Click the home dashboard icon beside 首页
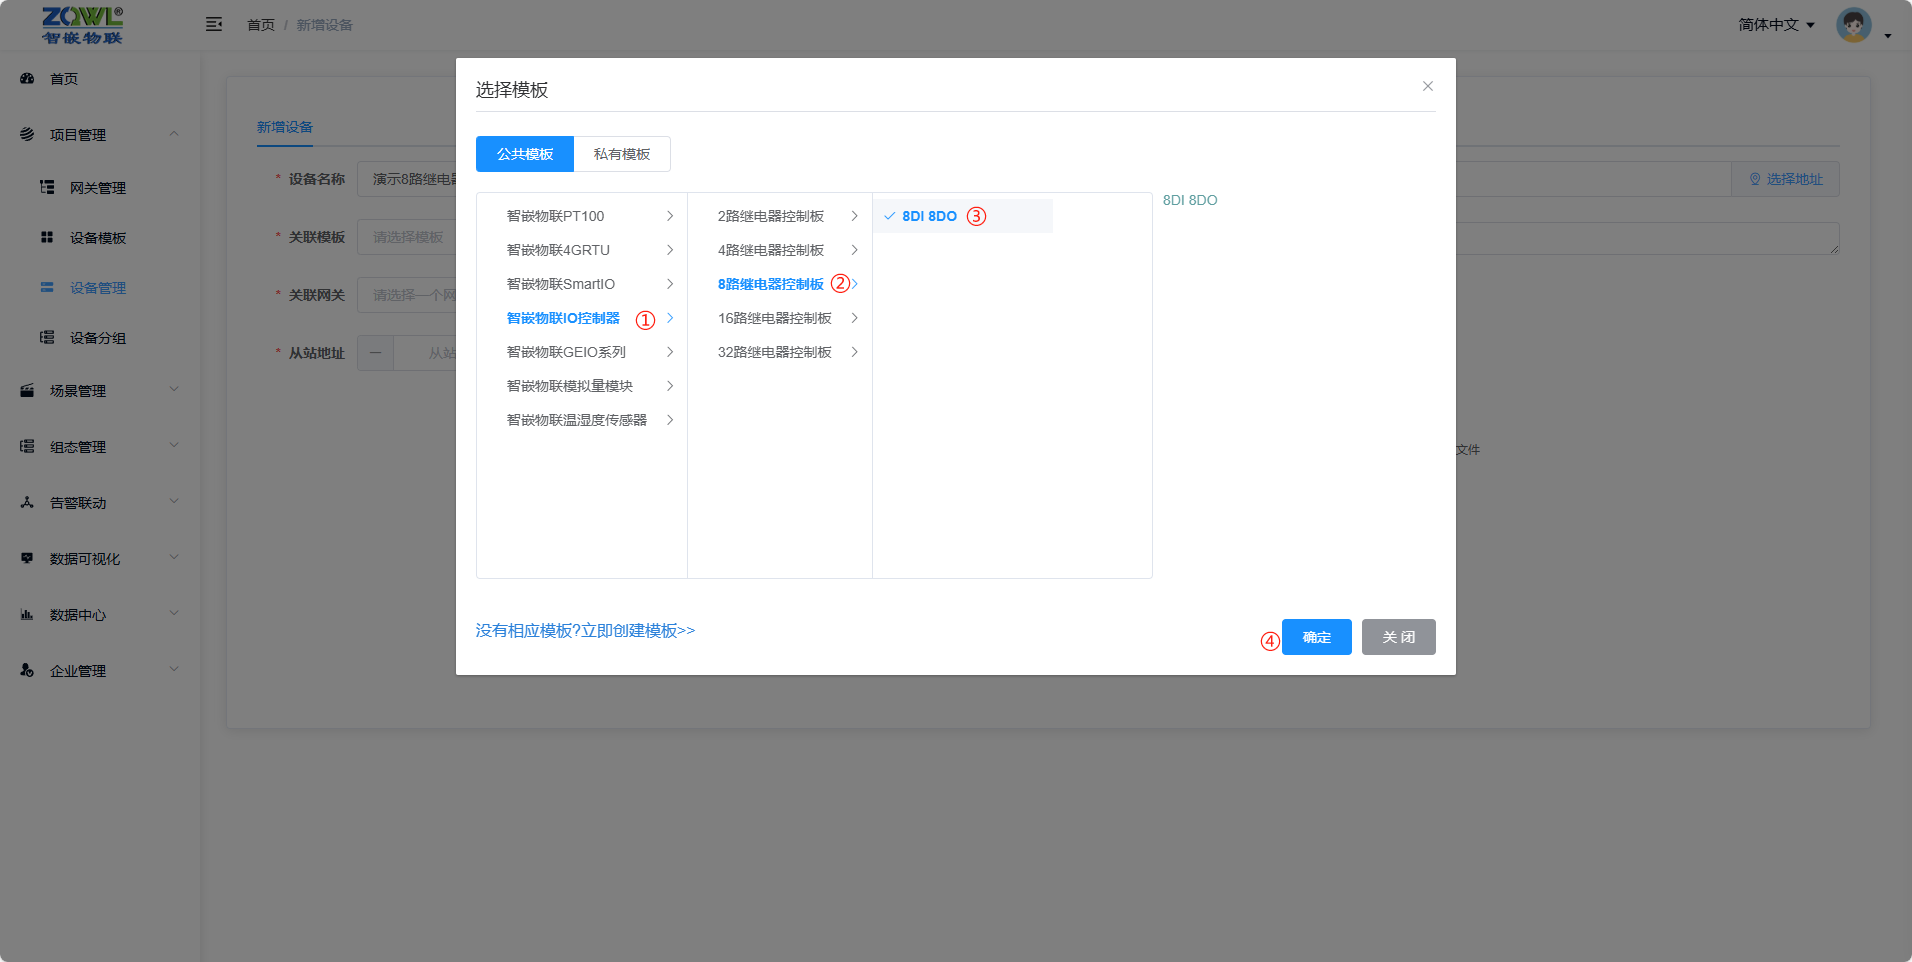 pyautogui.click(x=27, y=78)
